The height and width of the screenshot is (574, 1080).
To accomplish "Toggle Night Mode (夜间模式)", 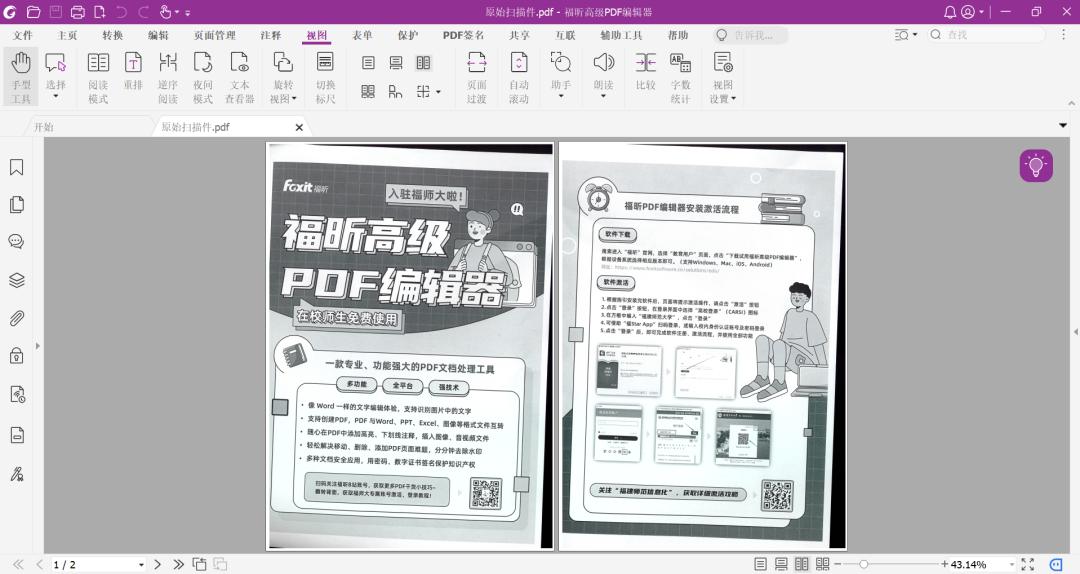I will pyautogui.click(x=202, y=76).
